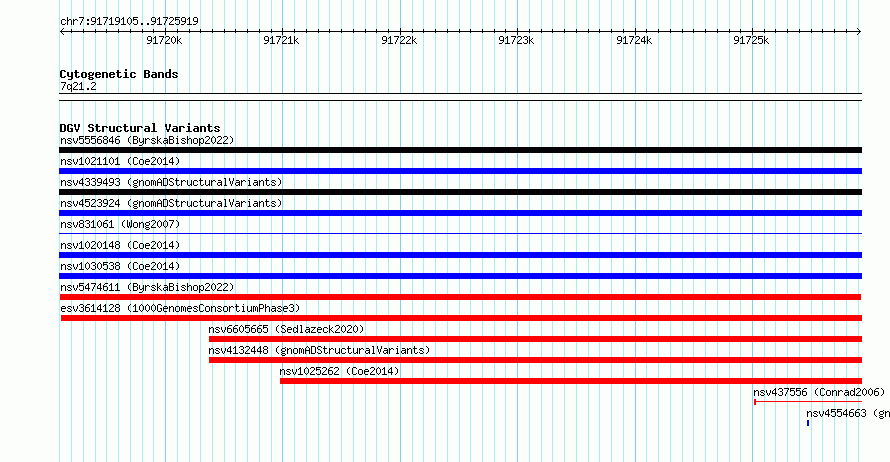
Task: Select the nsv437556 (Conrad2006) label
Action: pyautogui.click(x=819, y=392)
